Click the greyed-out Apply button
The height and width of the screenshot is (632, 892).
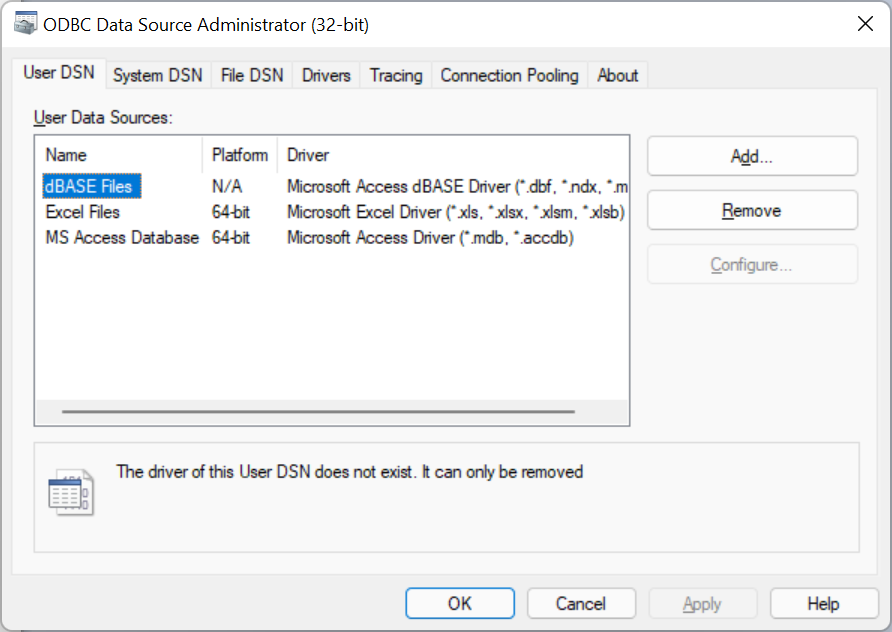coord(702,603)
